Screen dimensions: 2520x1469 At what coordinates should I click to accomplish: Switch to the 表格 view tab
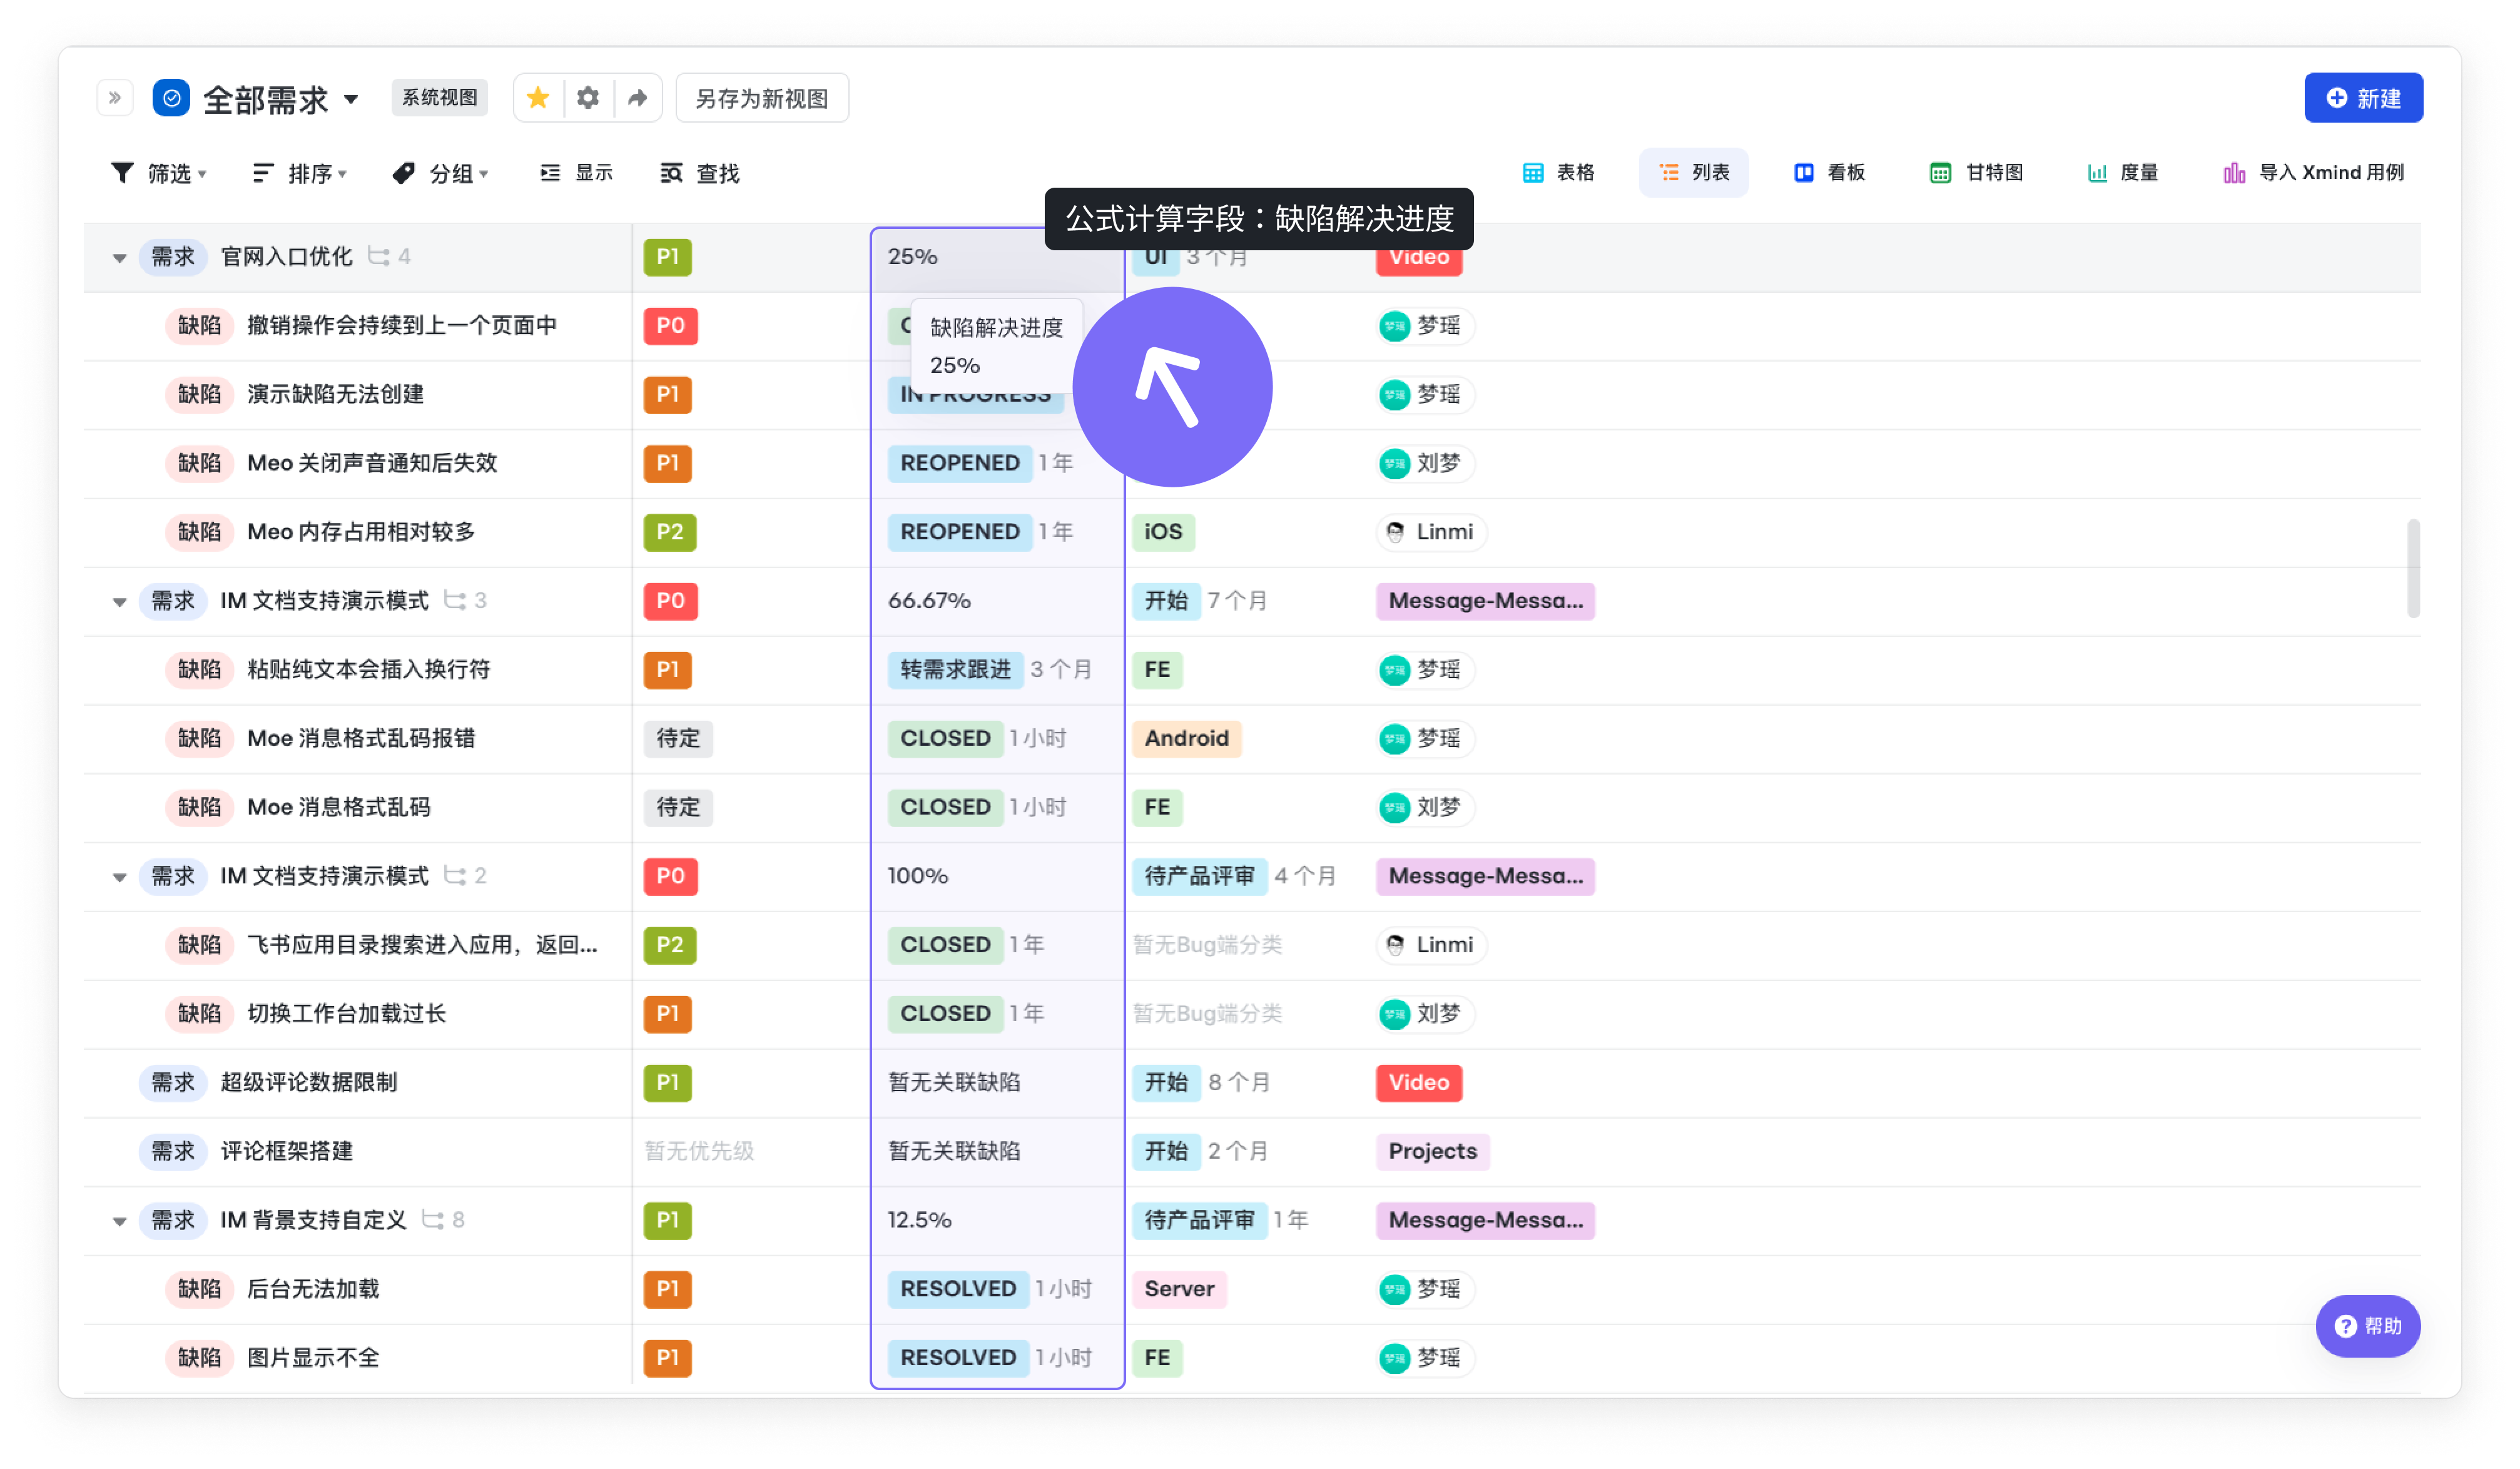tap(1558, 172)
